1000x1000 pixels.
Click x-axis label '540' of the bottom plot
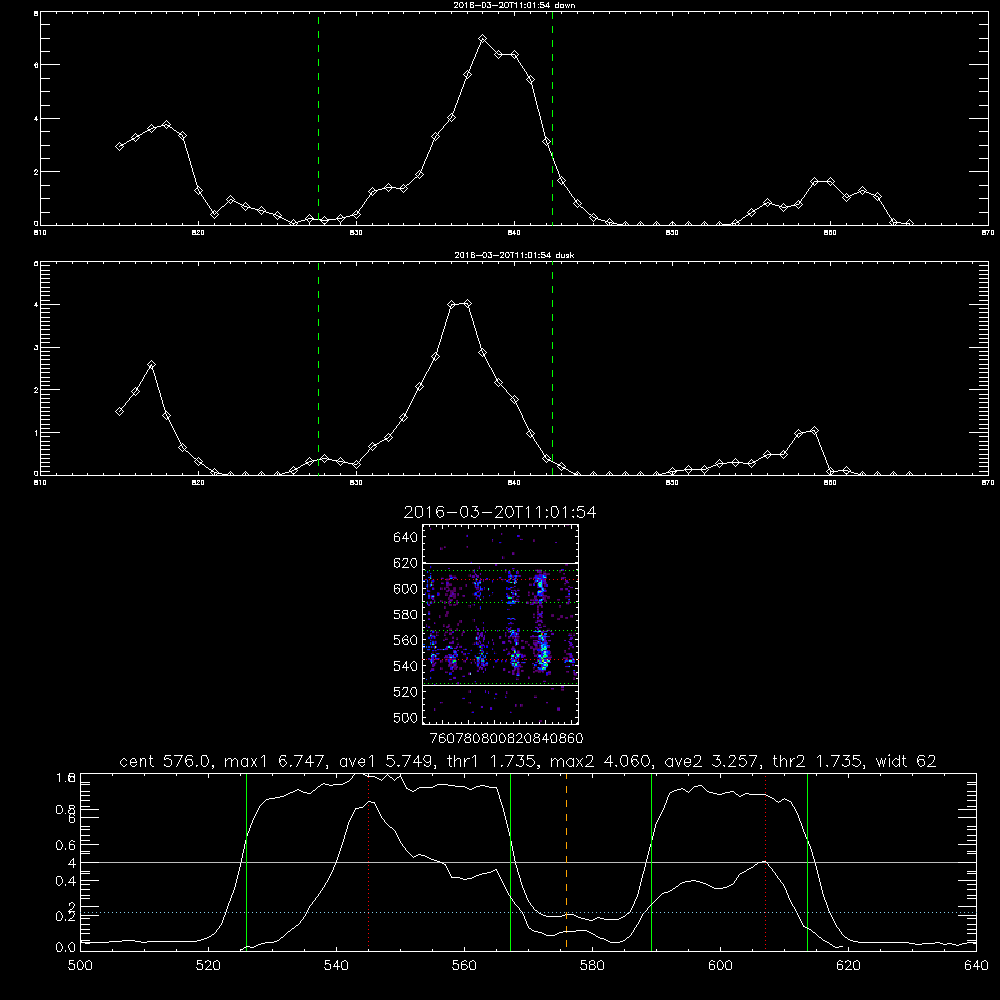pos(336,966)
